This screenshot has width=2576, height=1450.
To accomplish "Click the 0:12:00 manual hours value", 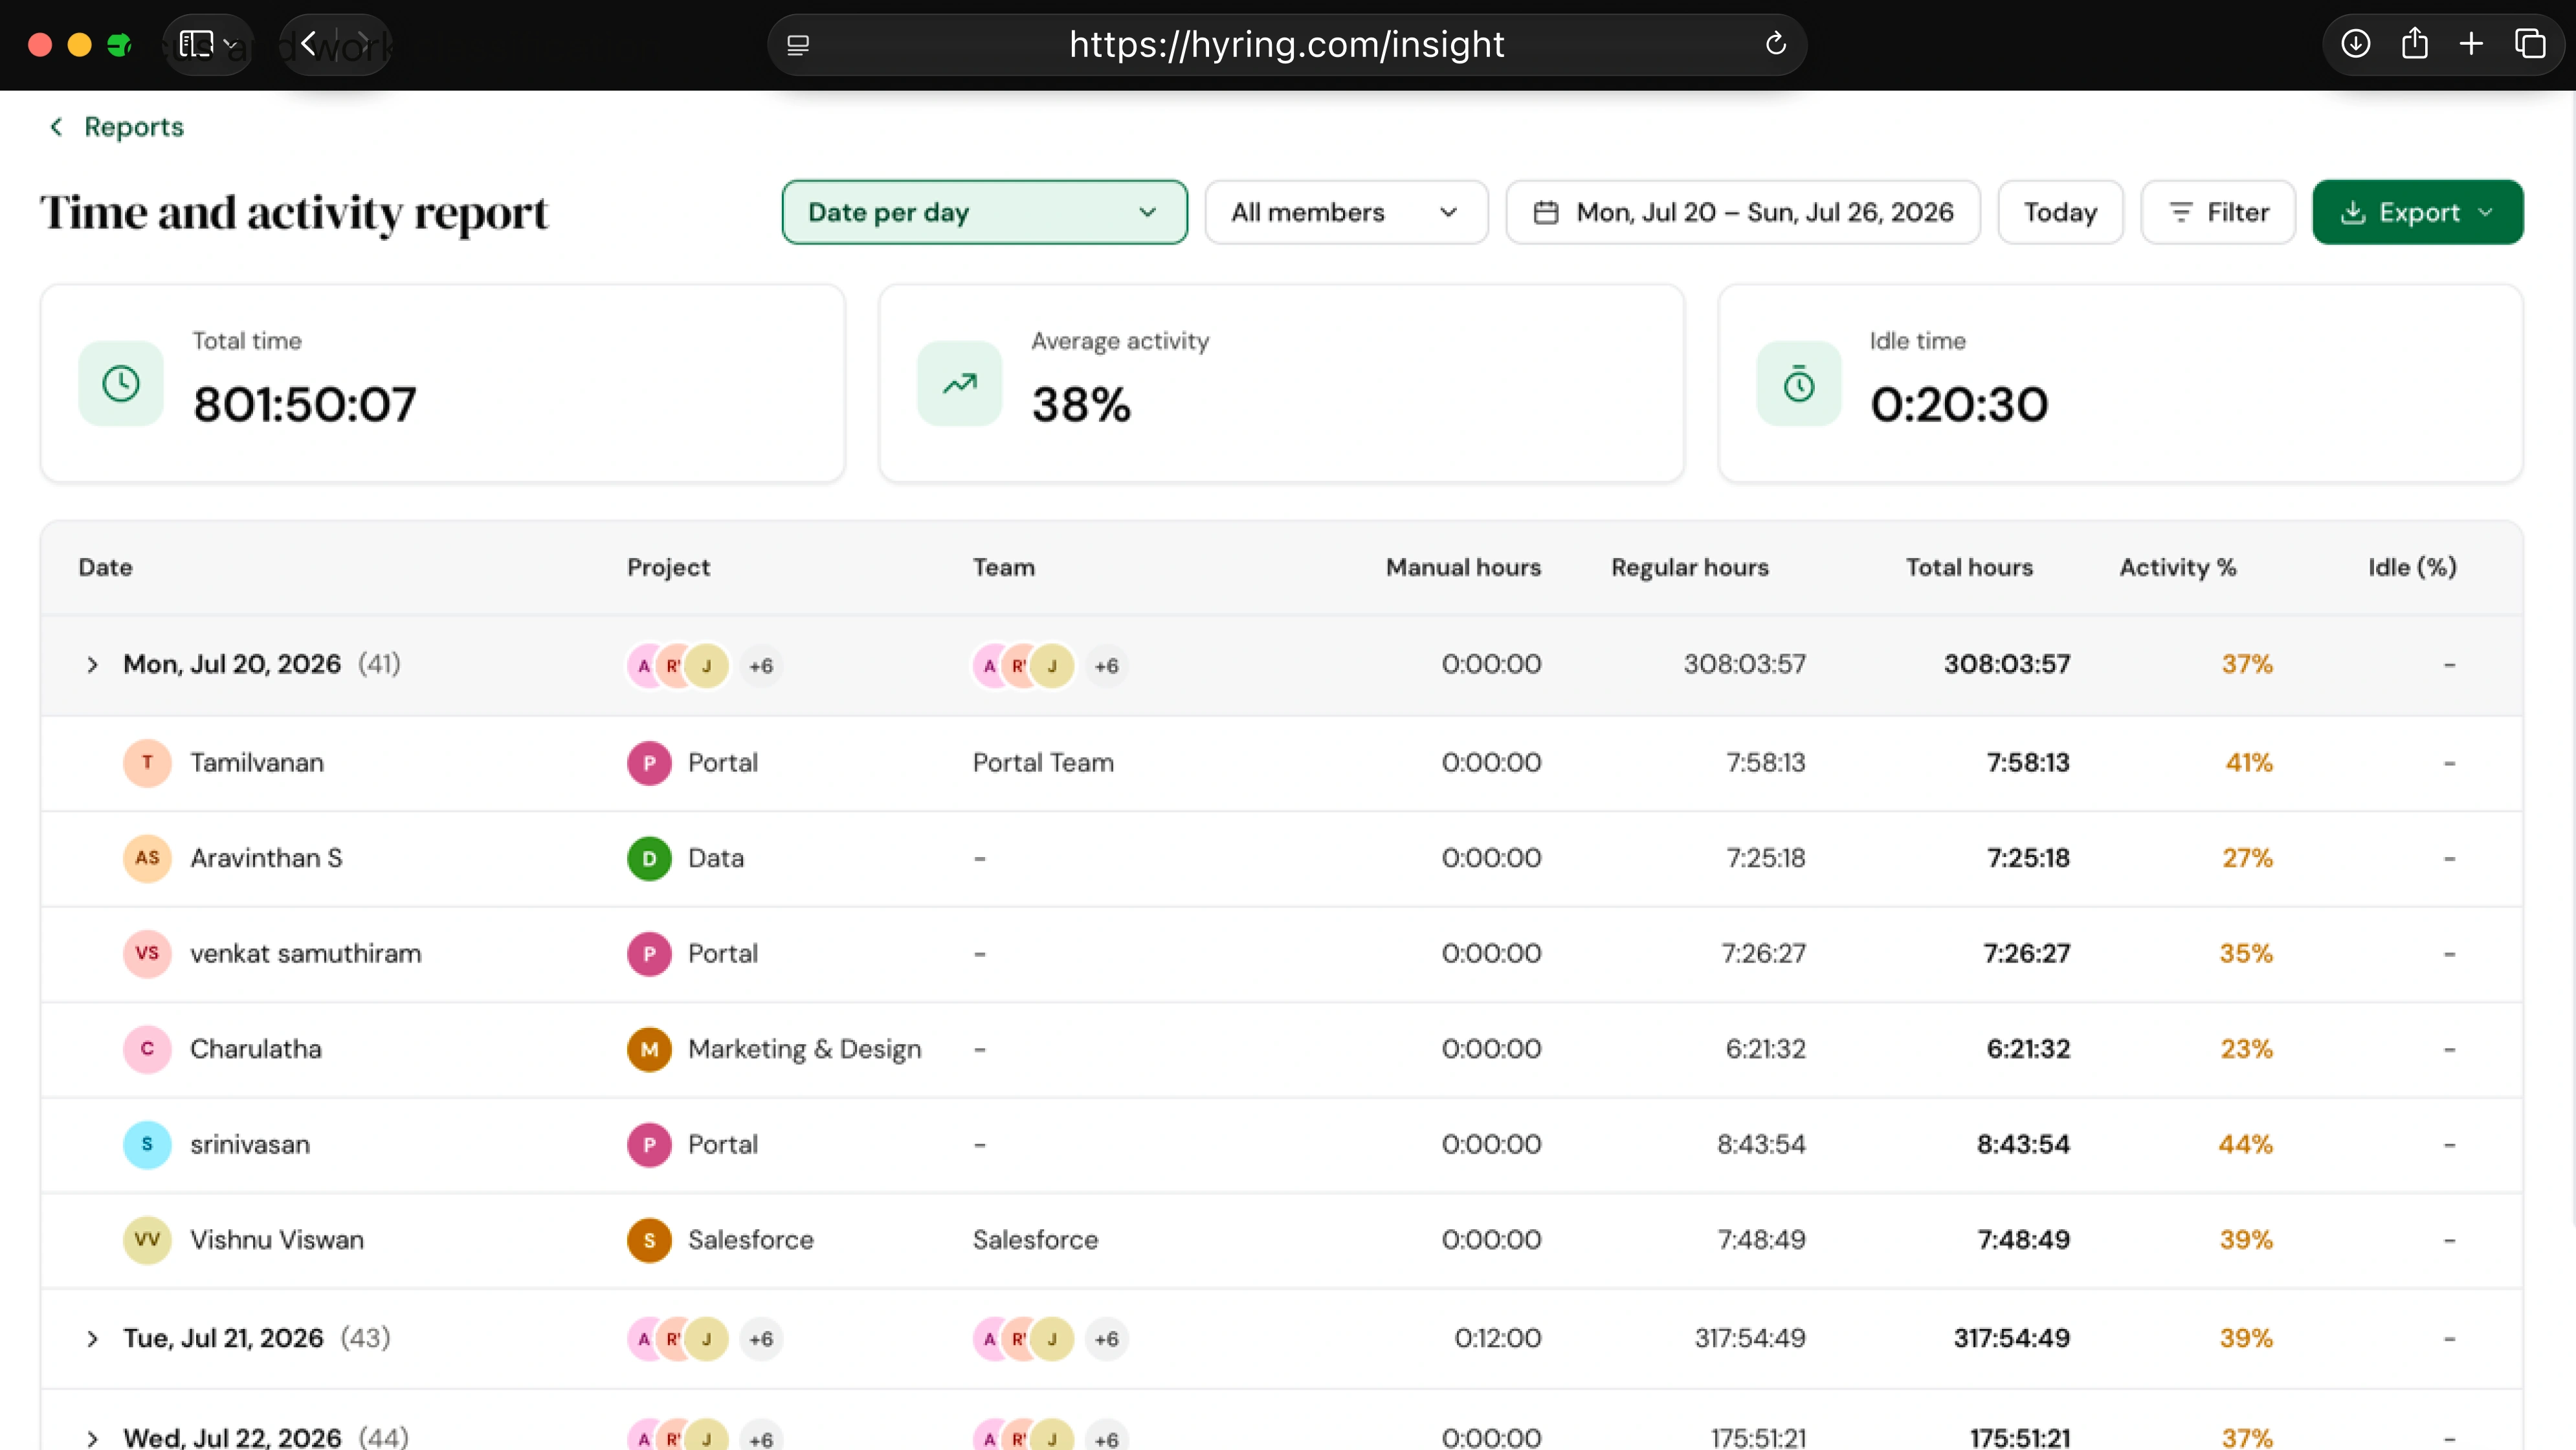I will 1497,1338.
